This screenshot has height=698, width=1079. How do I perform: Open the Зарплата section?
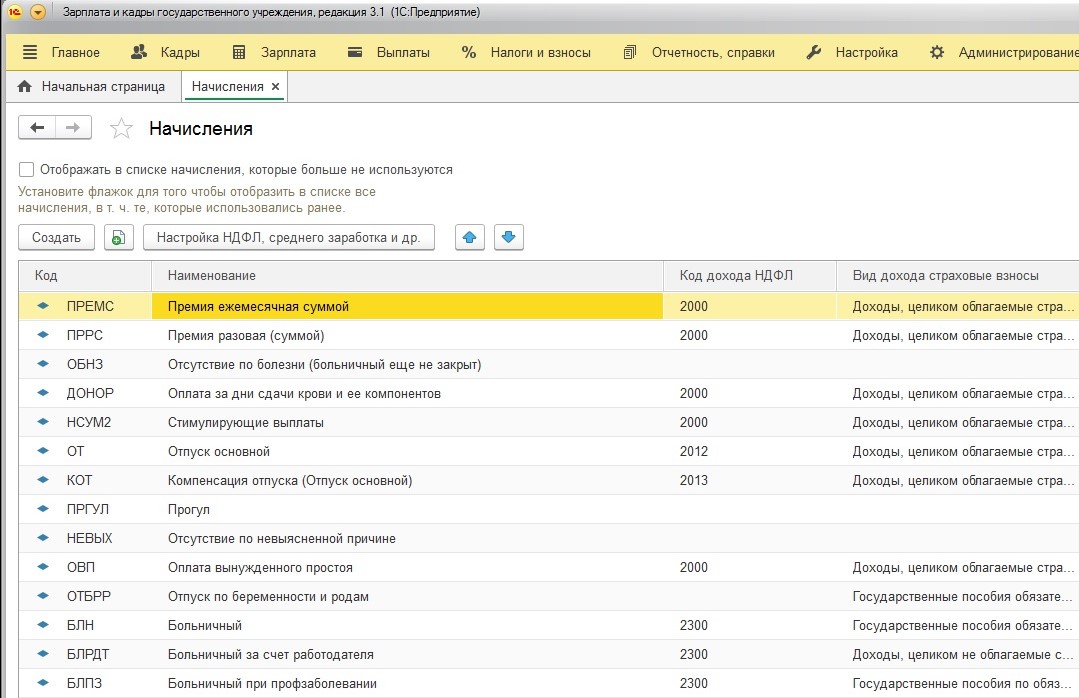pyautogui.click(x=288, y=52)
